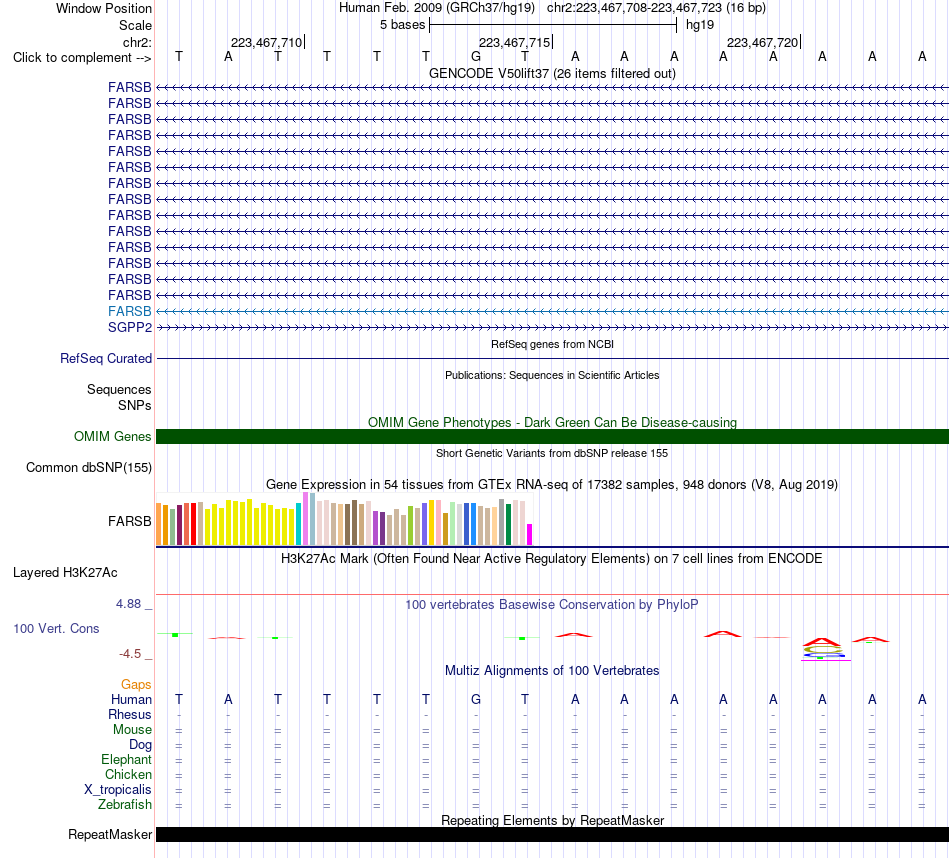Click the Layered H3K27Ac label
Viewport: 950px width, 858px height.
(x=65, y=573)
